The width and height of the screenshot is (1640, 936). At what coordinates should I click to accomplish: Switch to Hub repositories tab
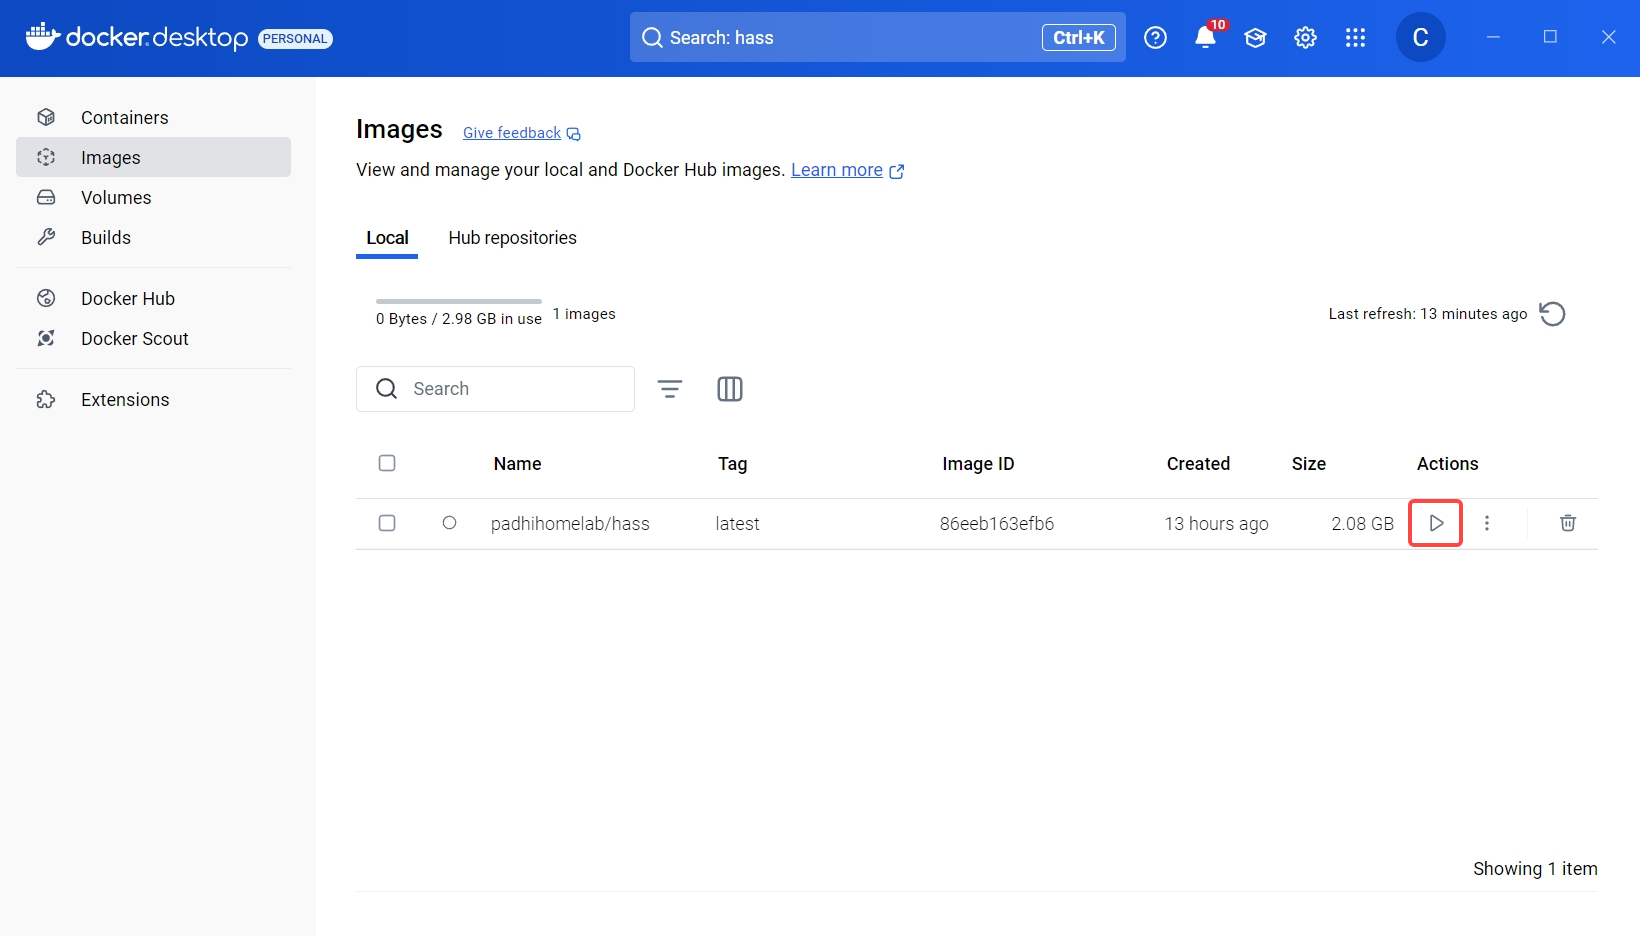pos(512,238)
